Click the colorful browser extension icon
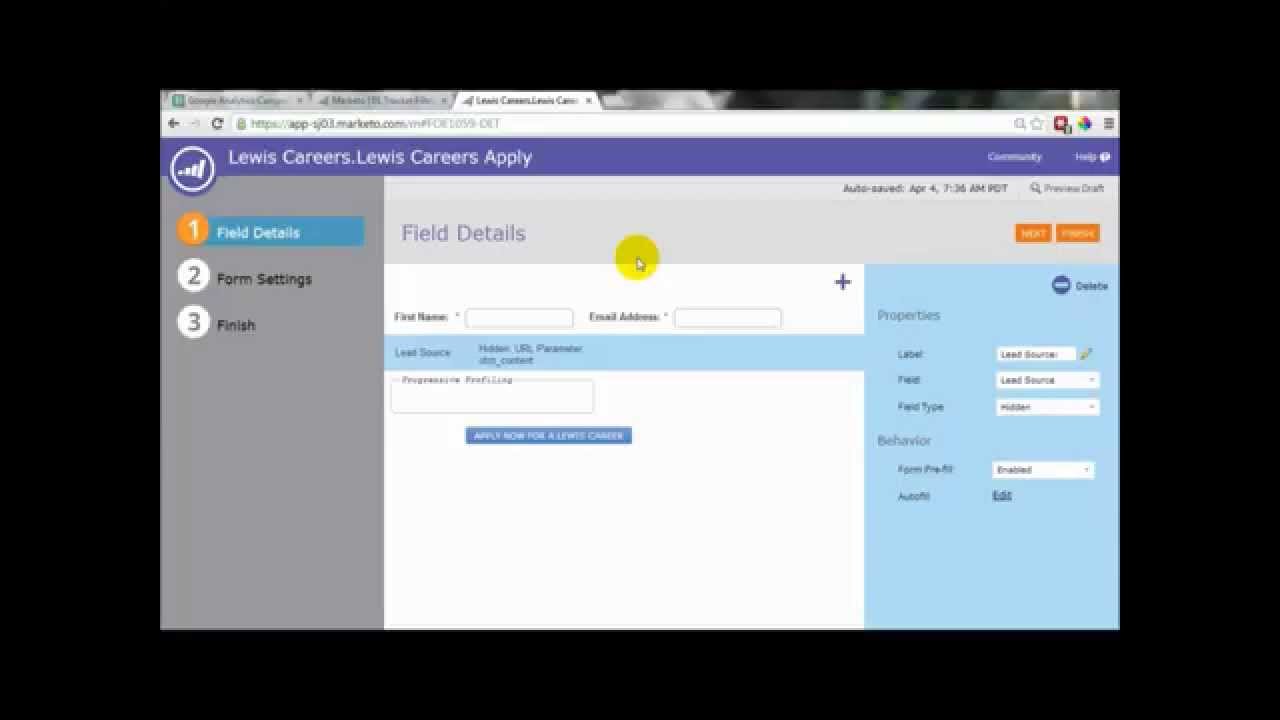1280x720 pixels. click(x=1085, y=124)
